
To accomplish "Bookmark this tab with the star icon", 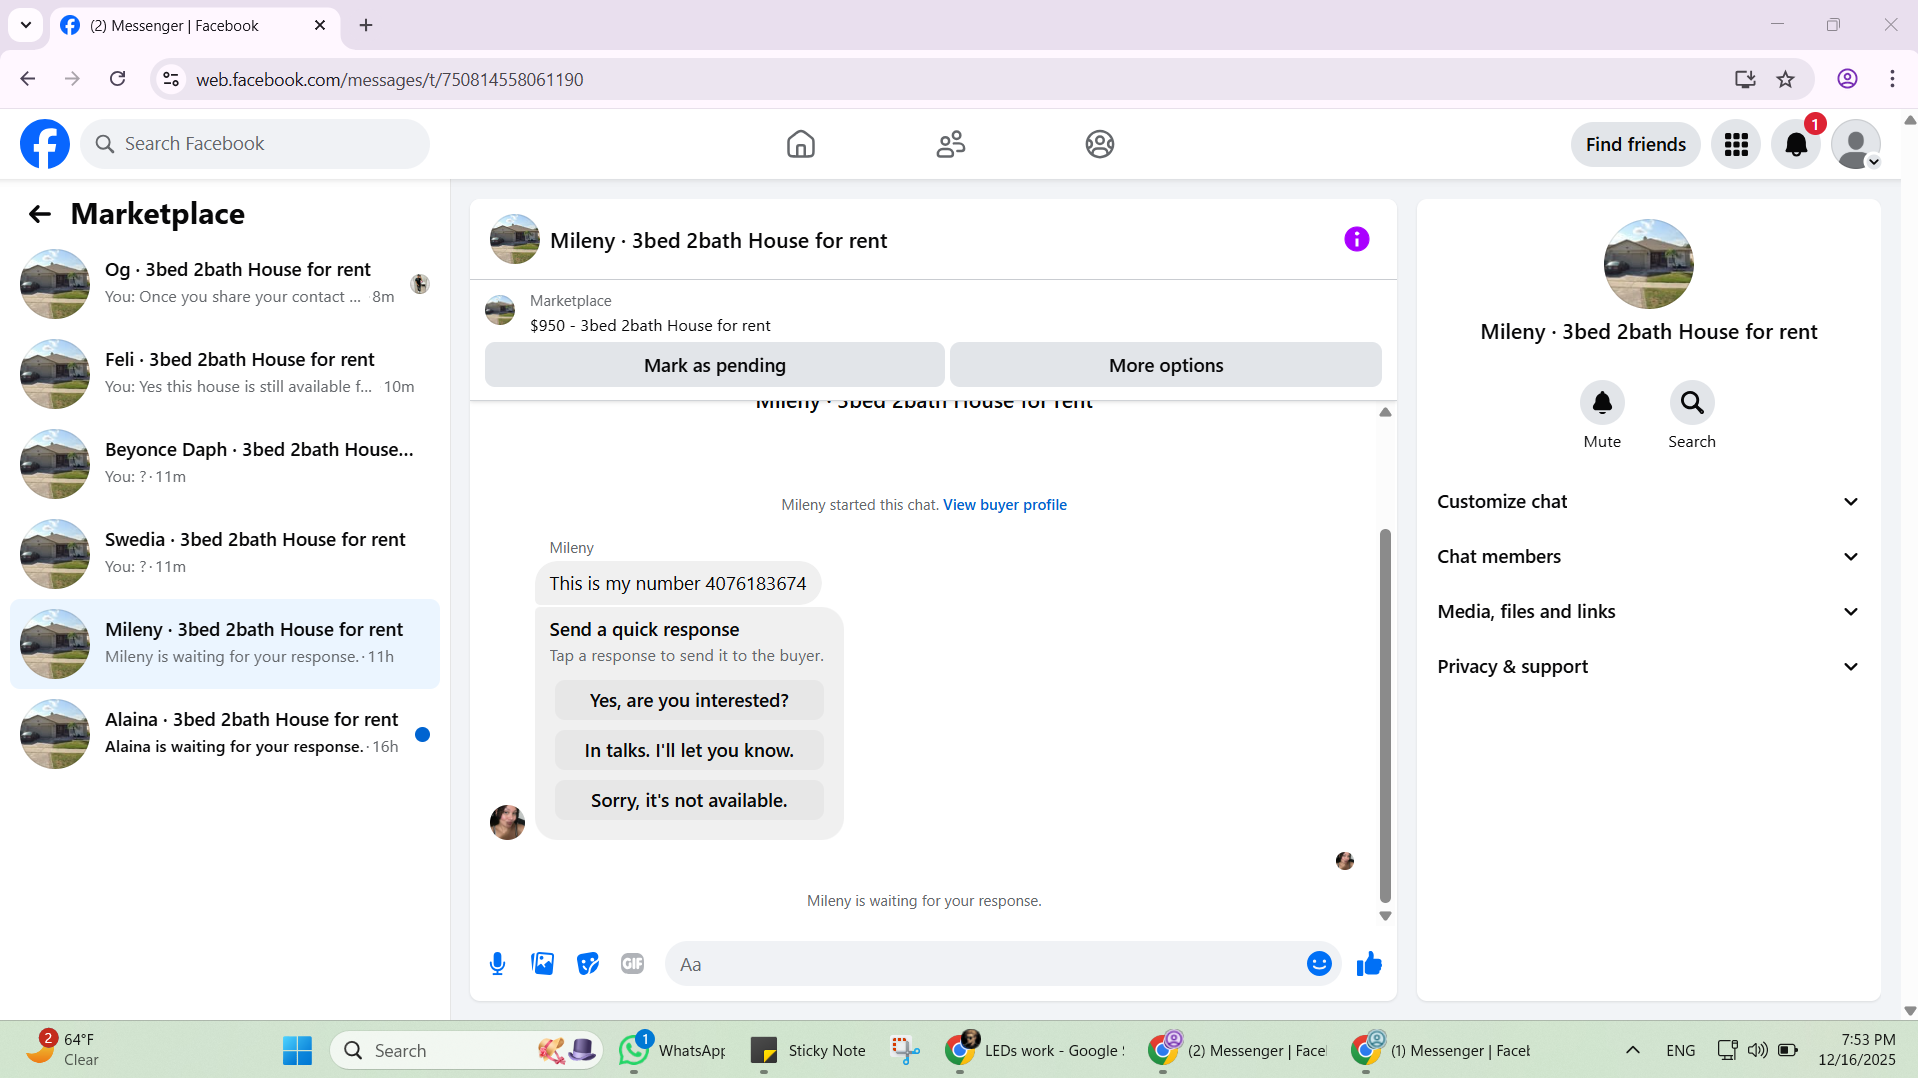I will tap(1785, 79).
